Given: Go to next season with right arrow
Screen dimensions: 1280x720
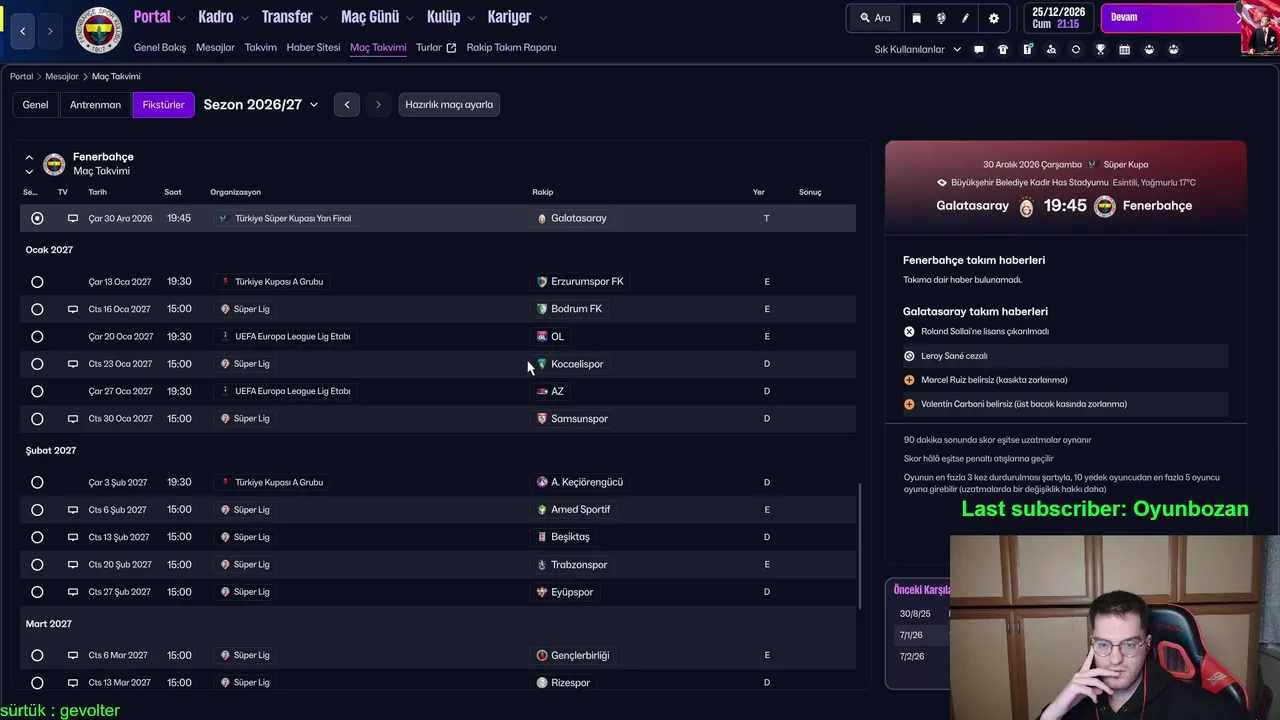Looking at the screenshot, I should pyautogui.click(x=378, y=105).
